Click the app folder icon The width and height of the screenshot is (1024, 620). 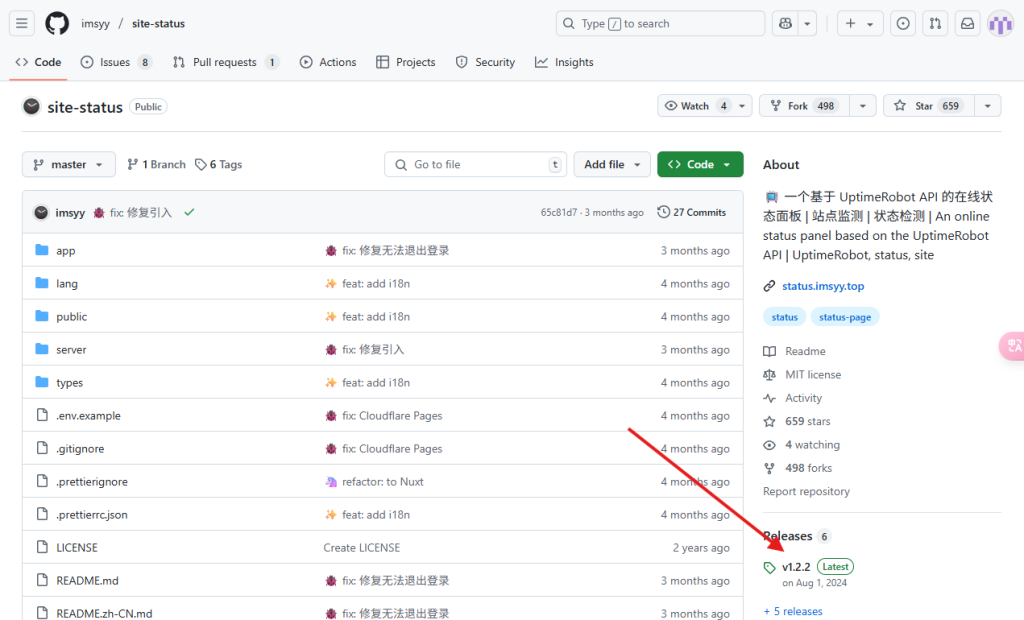[x=42, y=250]
